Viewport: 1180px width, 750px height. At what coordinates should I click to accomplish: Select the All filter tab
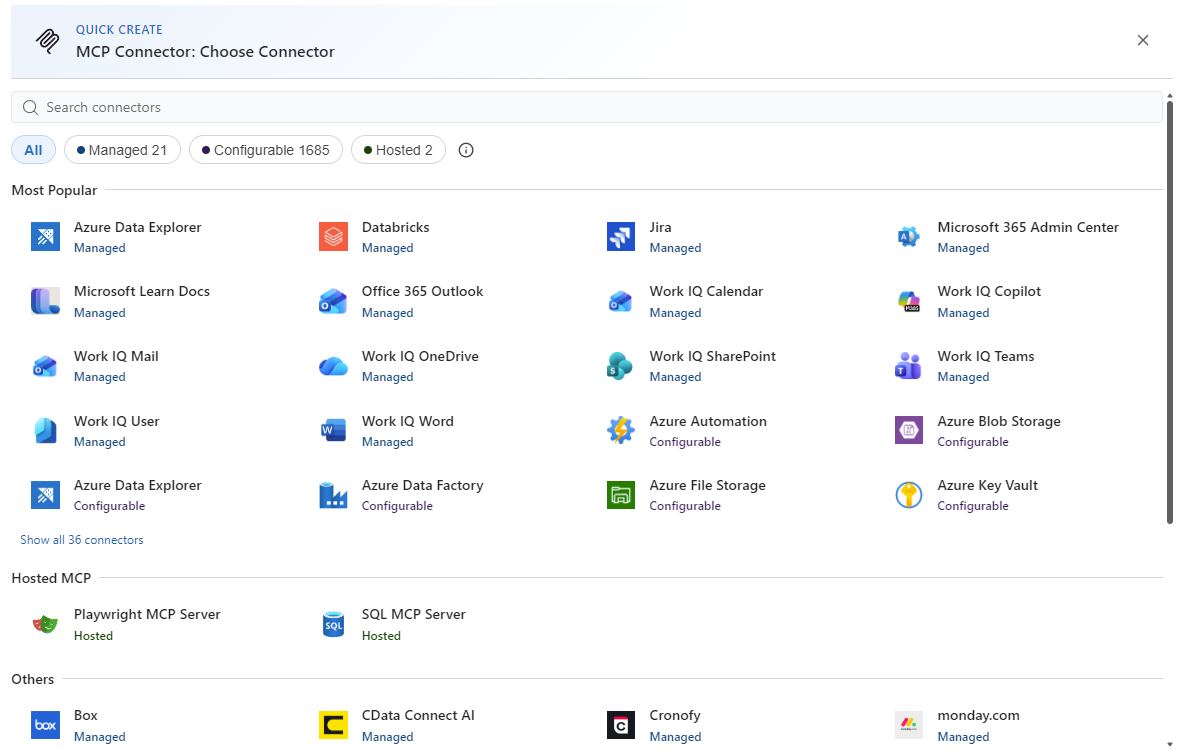tap(33, 150)
